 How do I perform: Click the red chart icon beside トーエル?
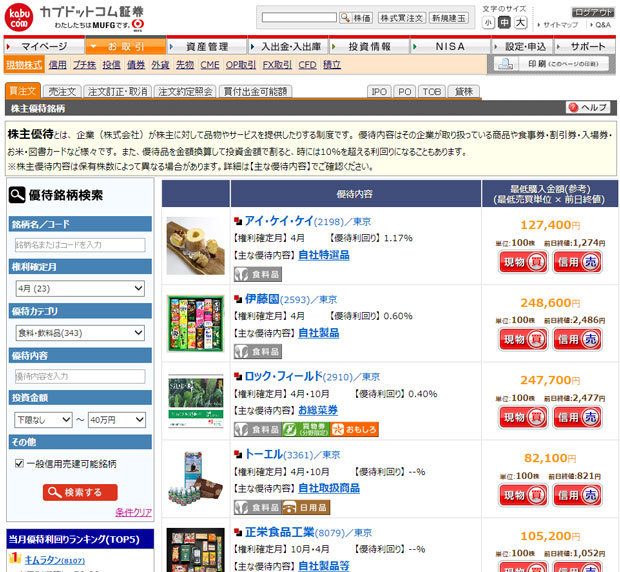(x=238, y=455)
